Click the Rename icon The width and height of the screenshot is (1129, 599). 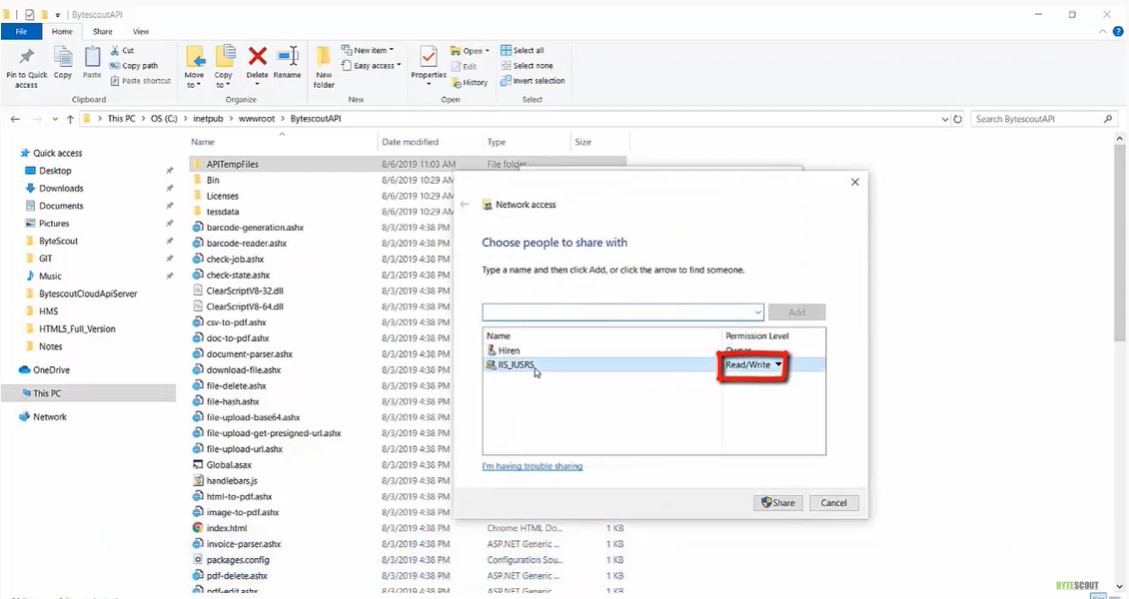click(x=287, y=56)
